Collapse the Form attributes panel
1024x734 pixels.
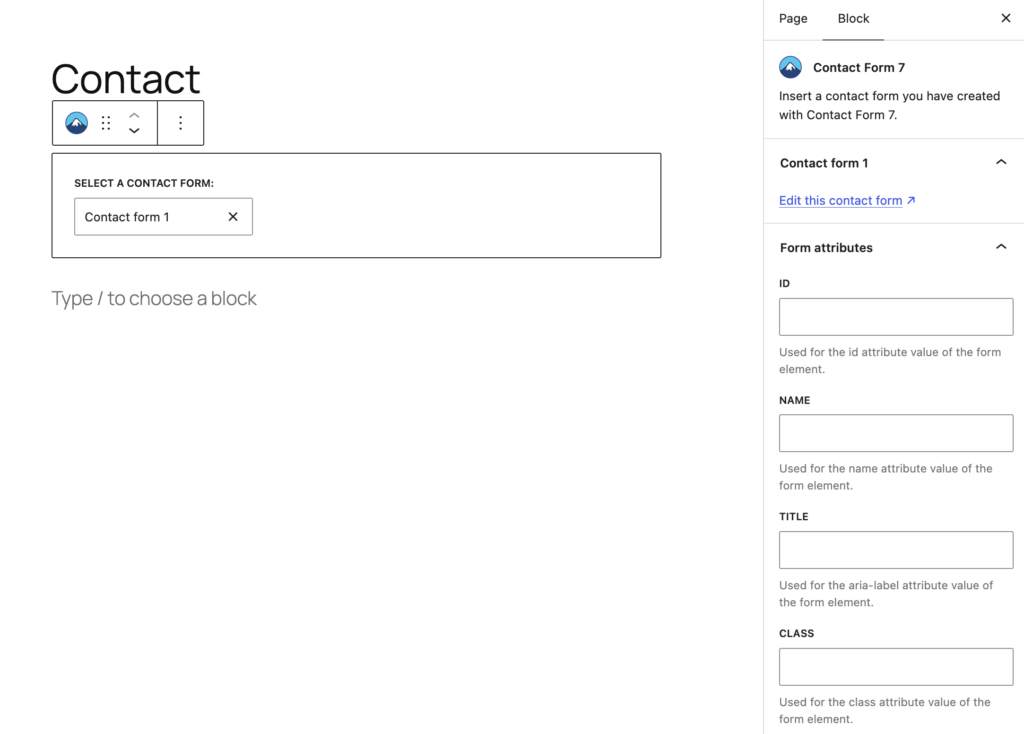1001,247
